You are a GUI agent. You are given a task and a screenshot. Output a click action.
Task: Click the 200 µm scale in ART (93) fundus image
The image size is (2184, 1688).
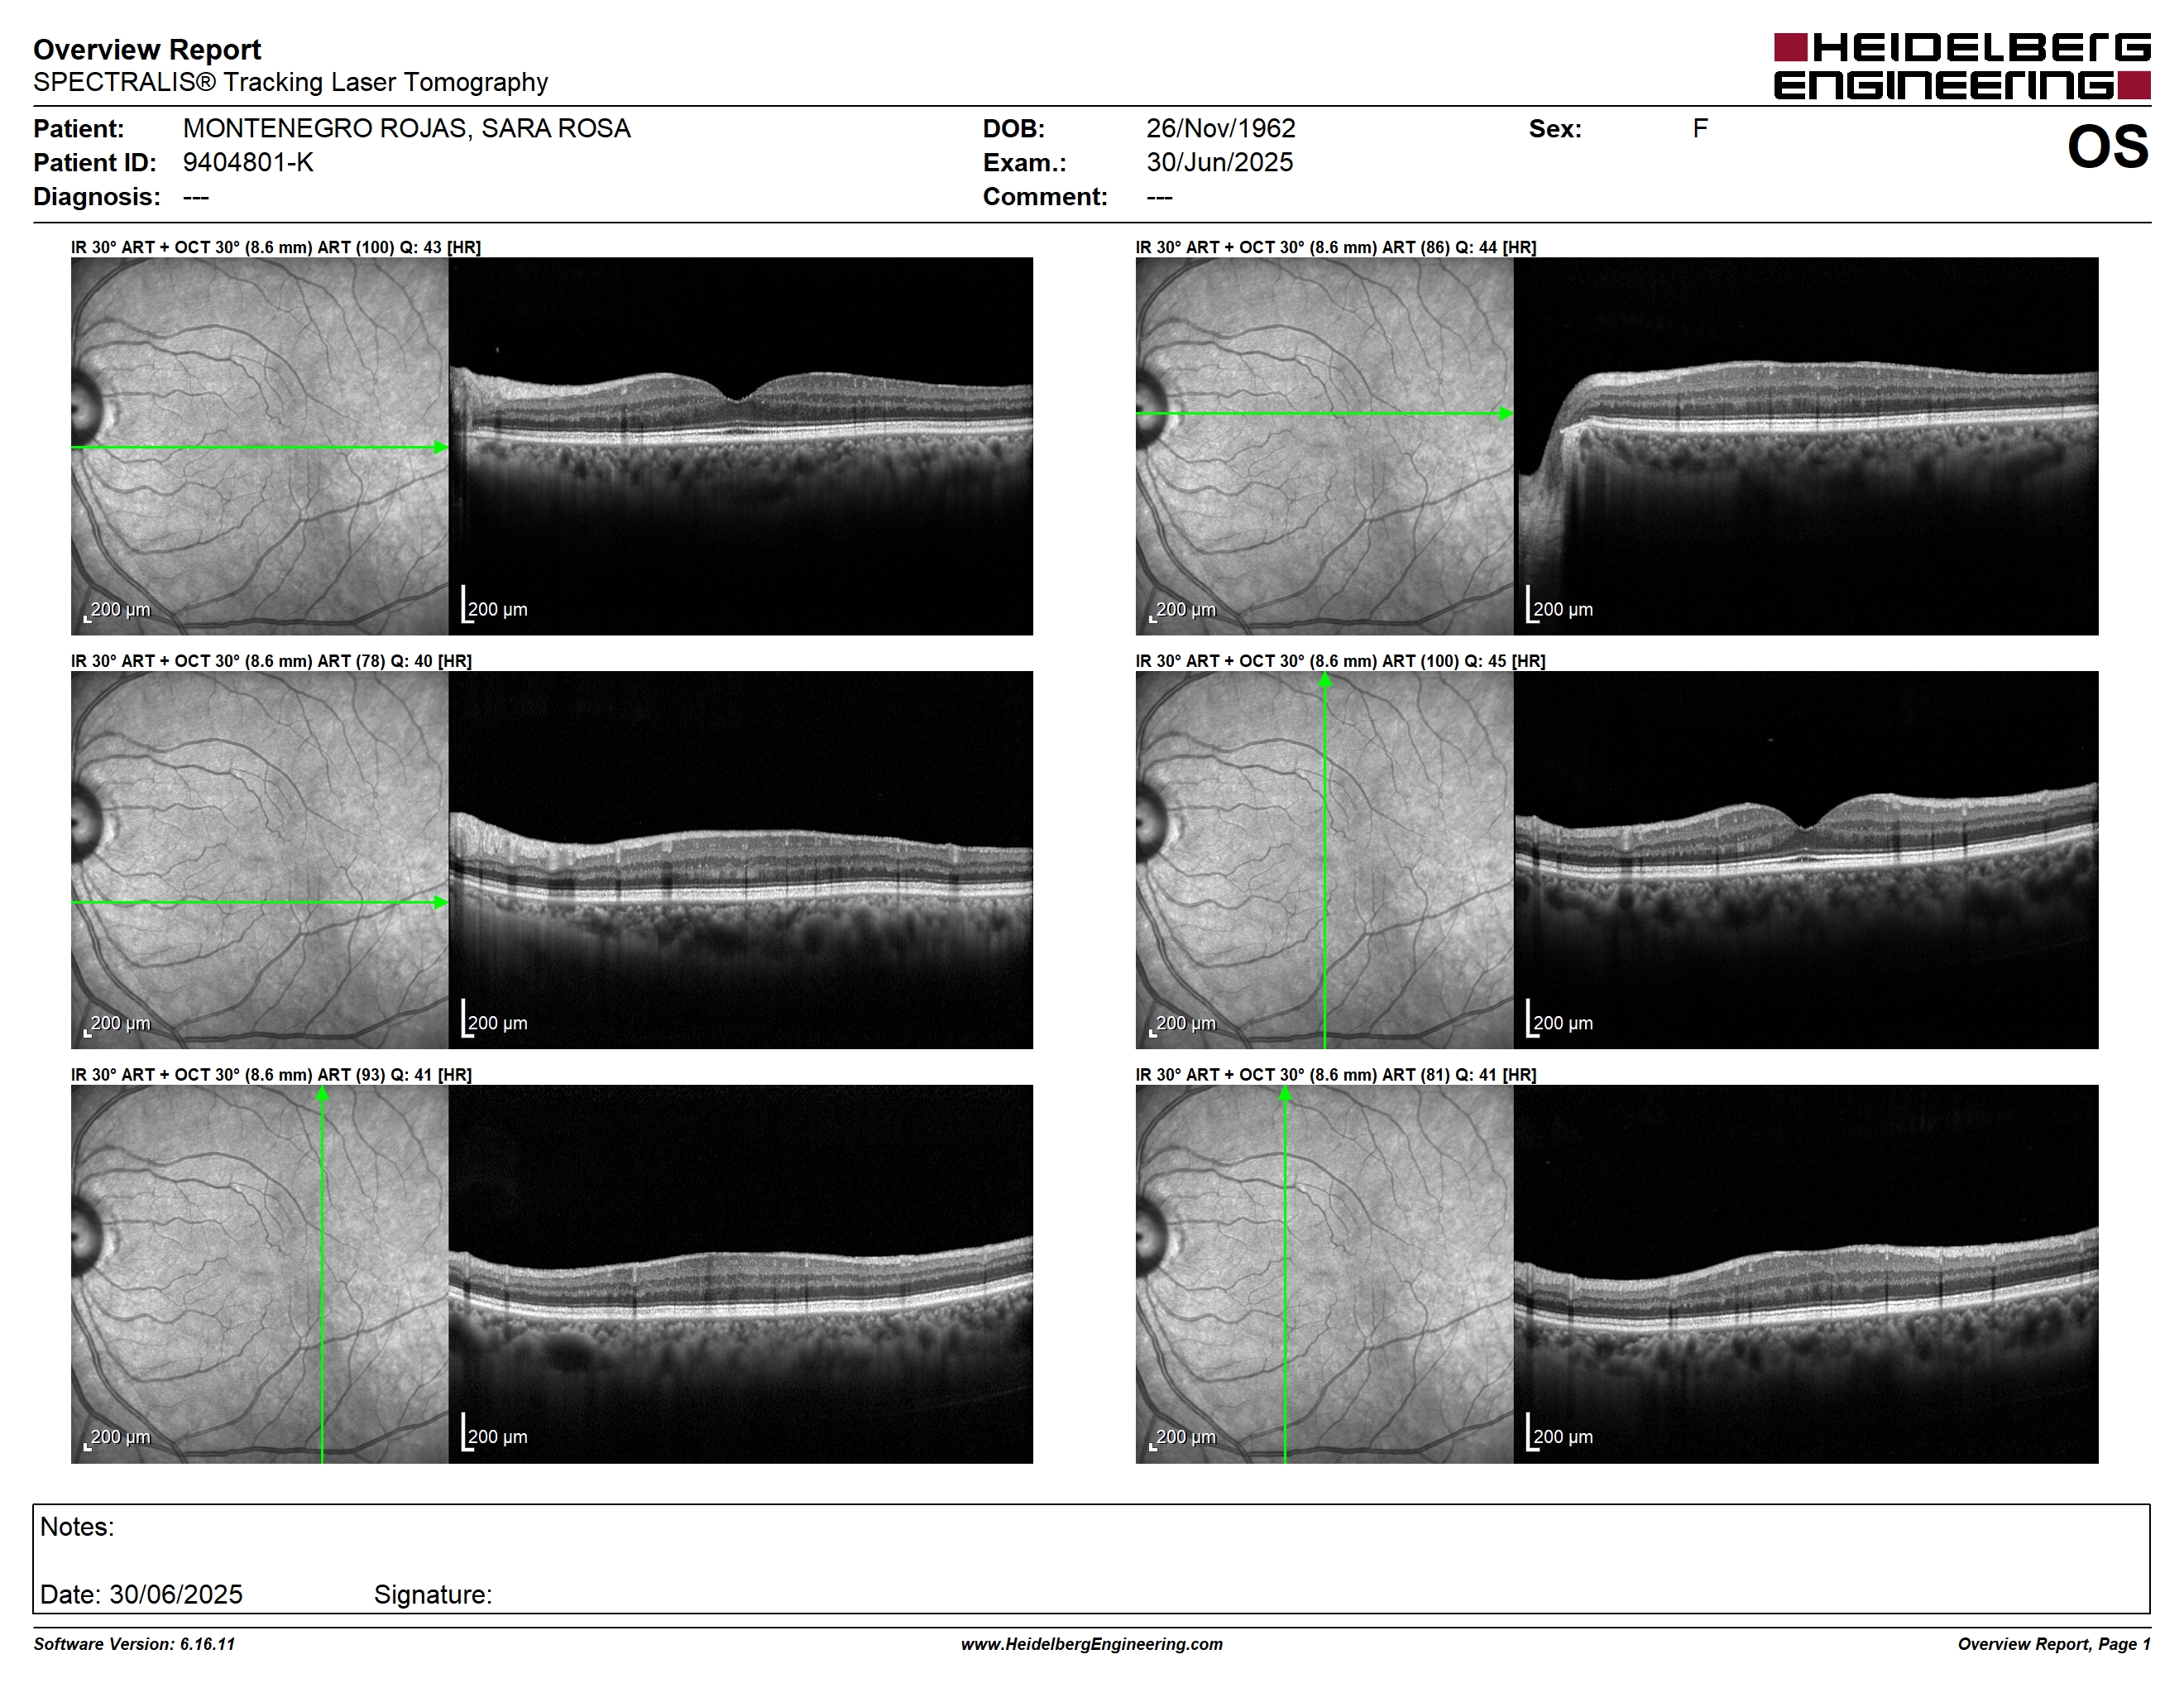coord(117,1438)
